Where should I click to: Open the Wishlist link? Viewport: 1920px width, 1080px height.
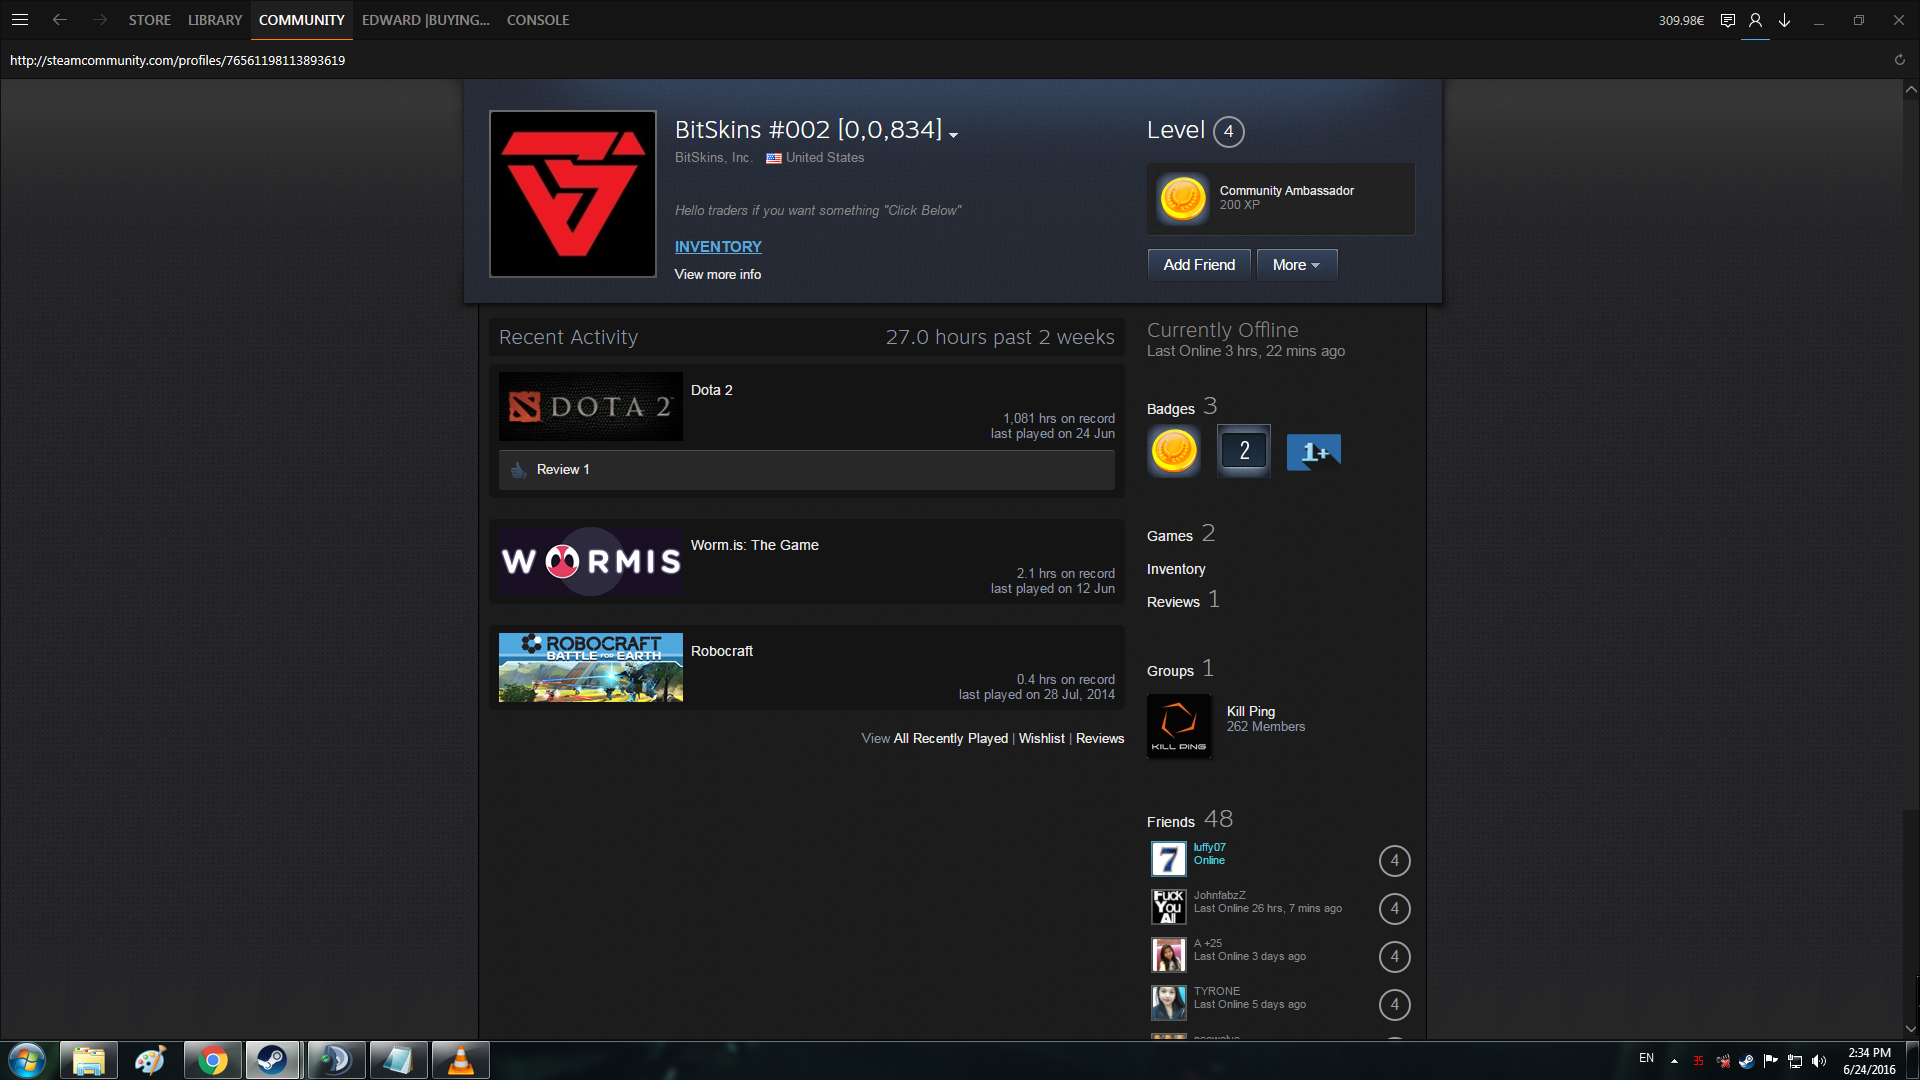click(1042, 738)
